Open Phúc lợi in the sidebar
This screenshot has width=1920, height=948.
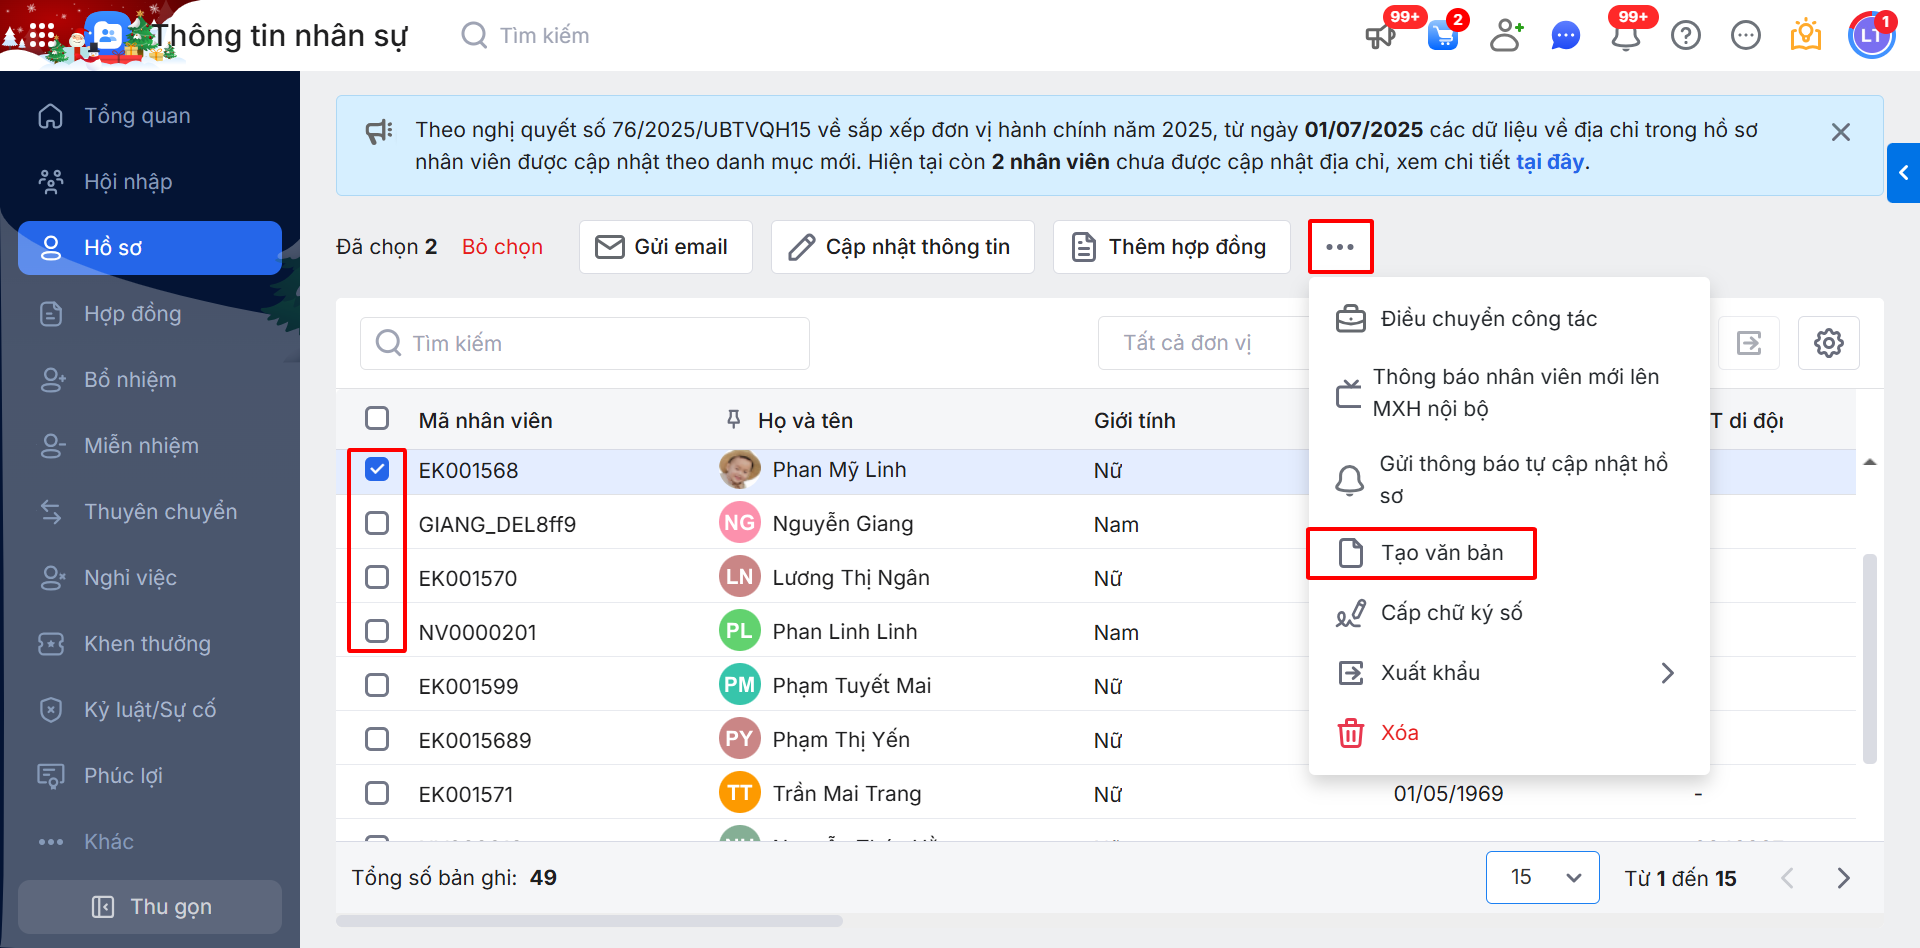coord(150,776)
